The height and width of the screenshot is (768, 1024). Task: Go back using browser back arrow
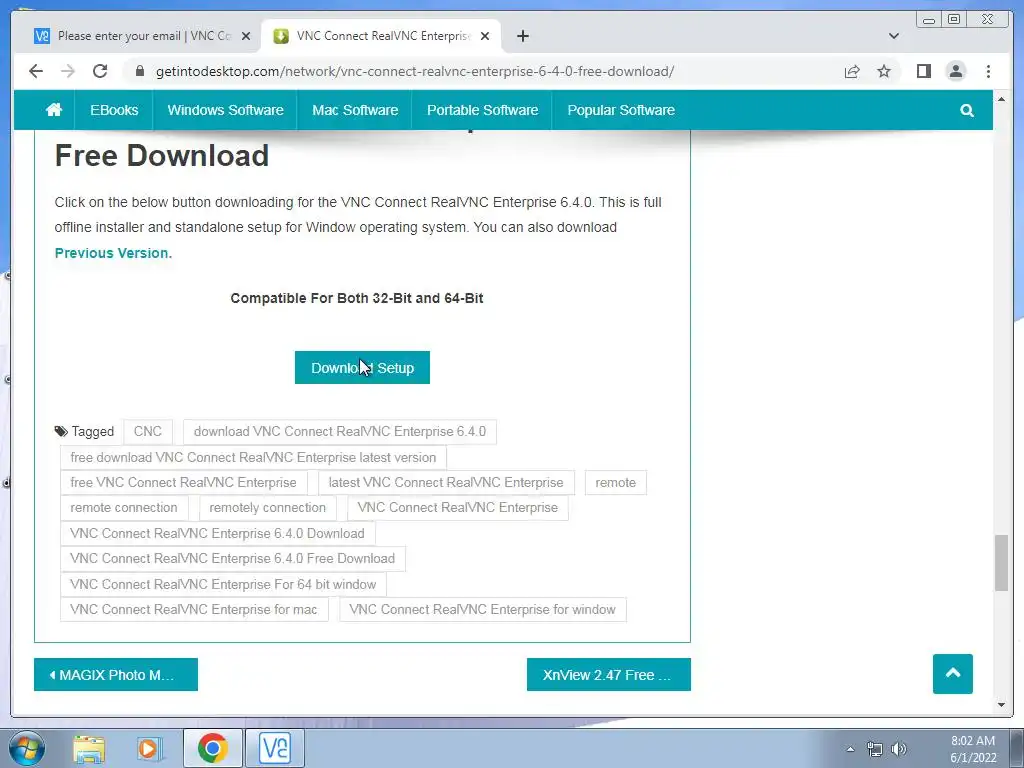(x=36, y=71)
